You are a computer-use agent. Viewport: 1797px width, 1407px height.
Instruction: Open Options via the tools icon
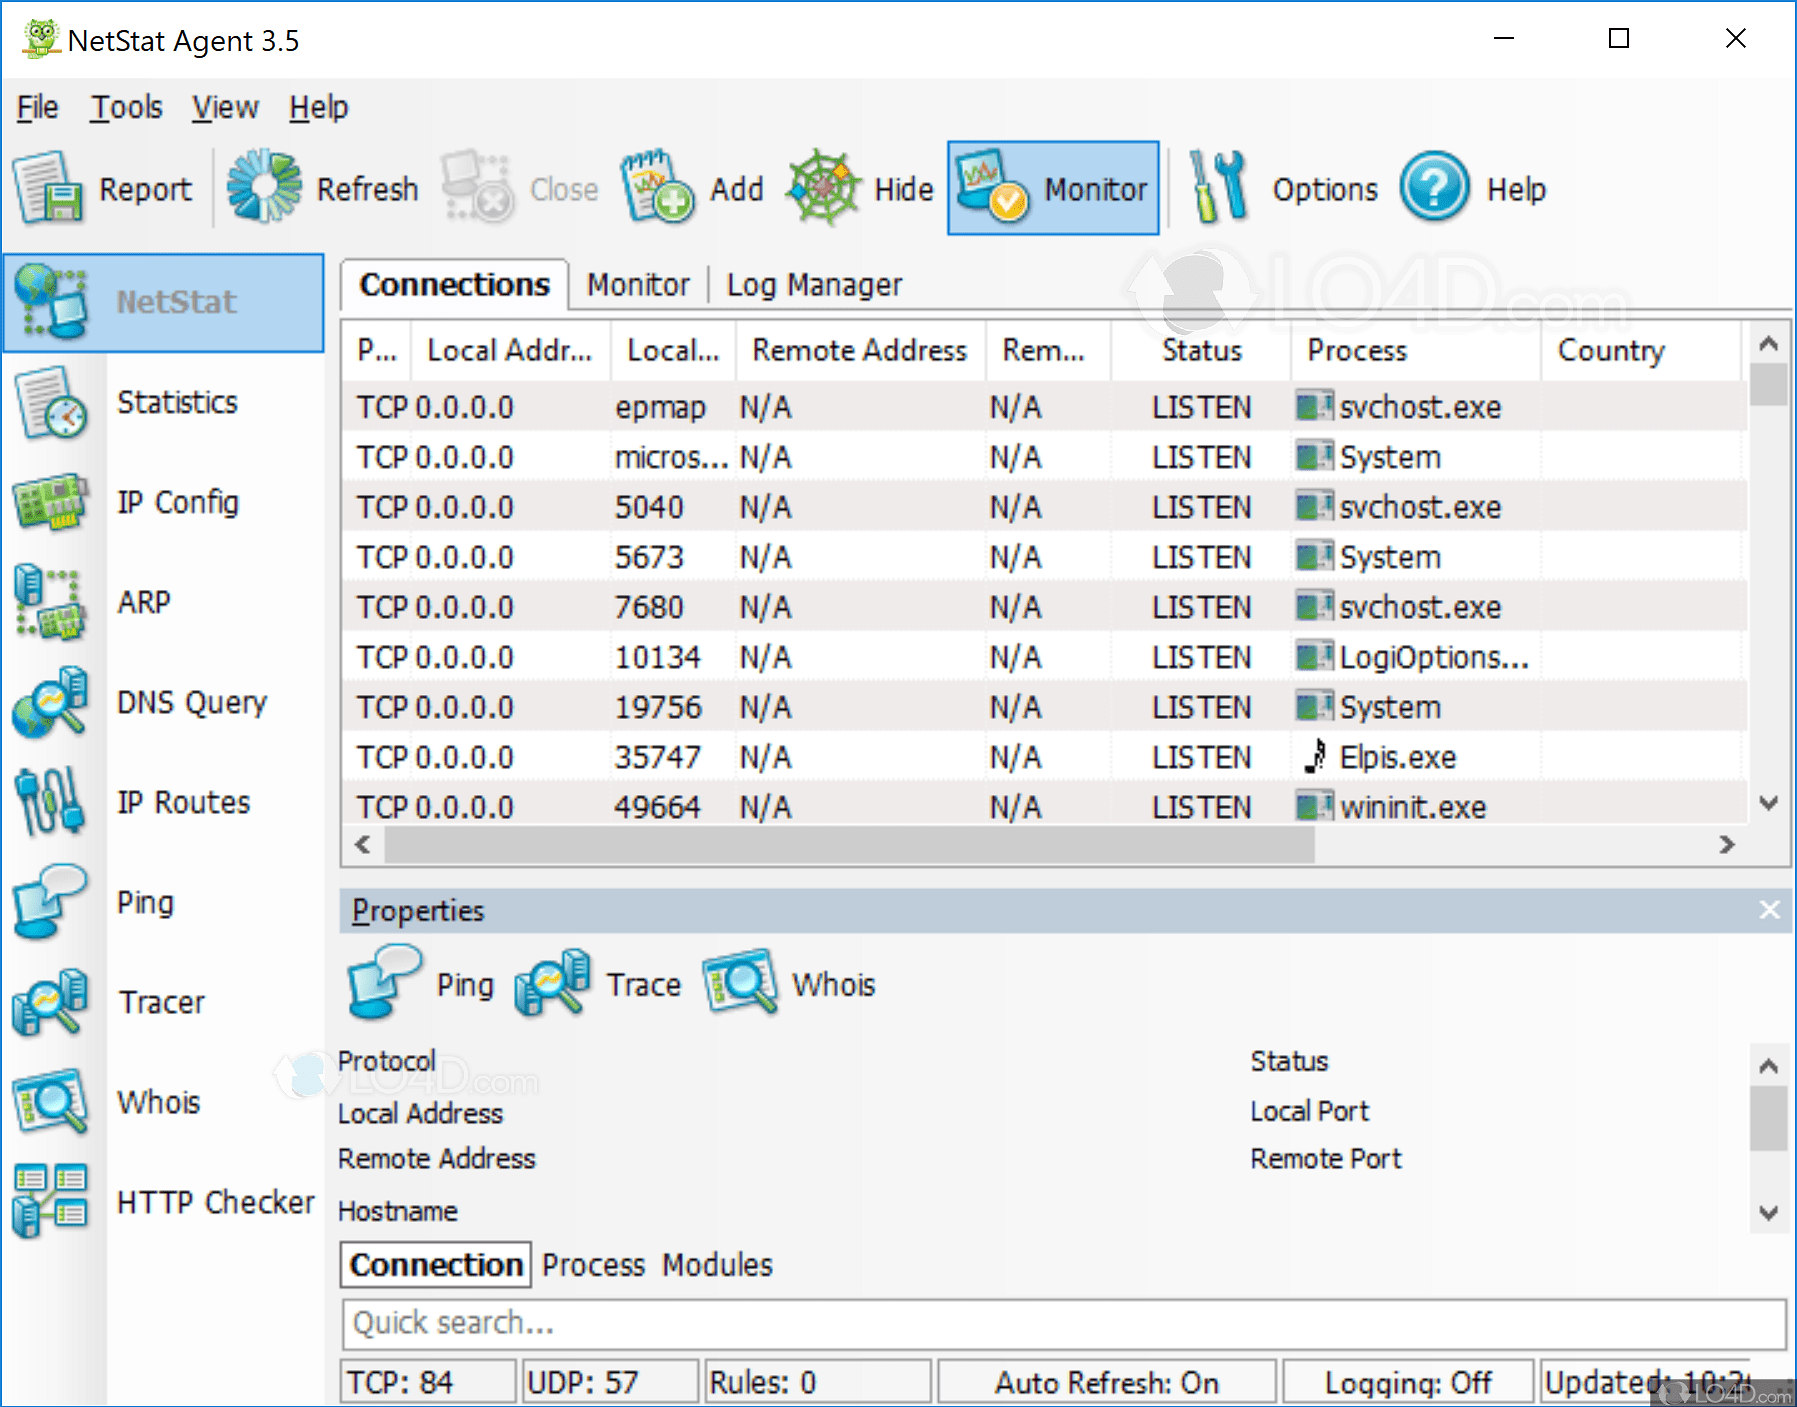click(1218, 187)
